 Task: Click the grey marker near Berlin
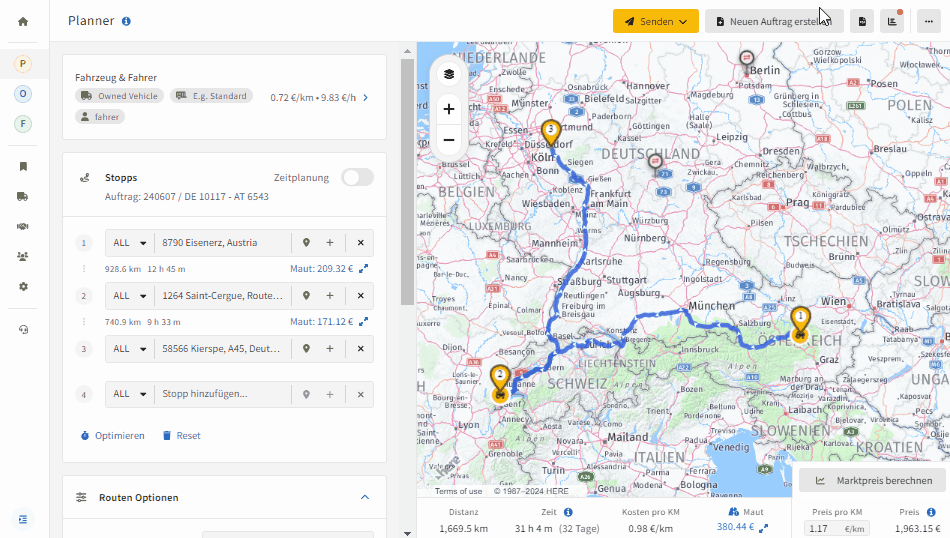coord(746,60)
